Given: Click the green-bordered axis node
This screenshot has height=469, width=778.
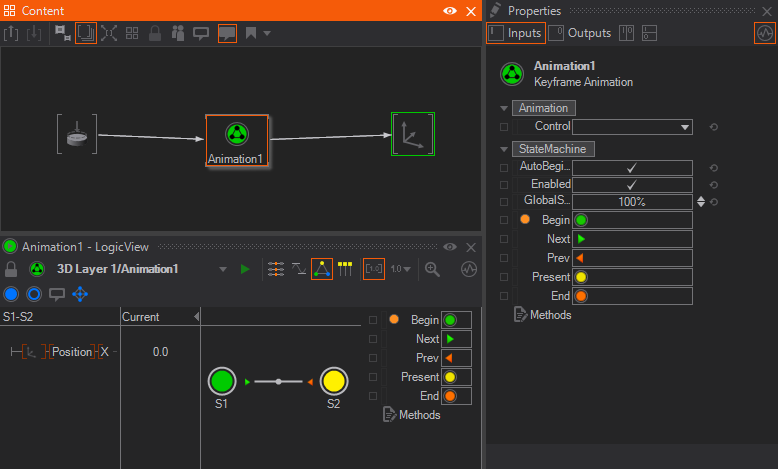Looking at the screenshot, I should (x=413, y=134).
